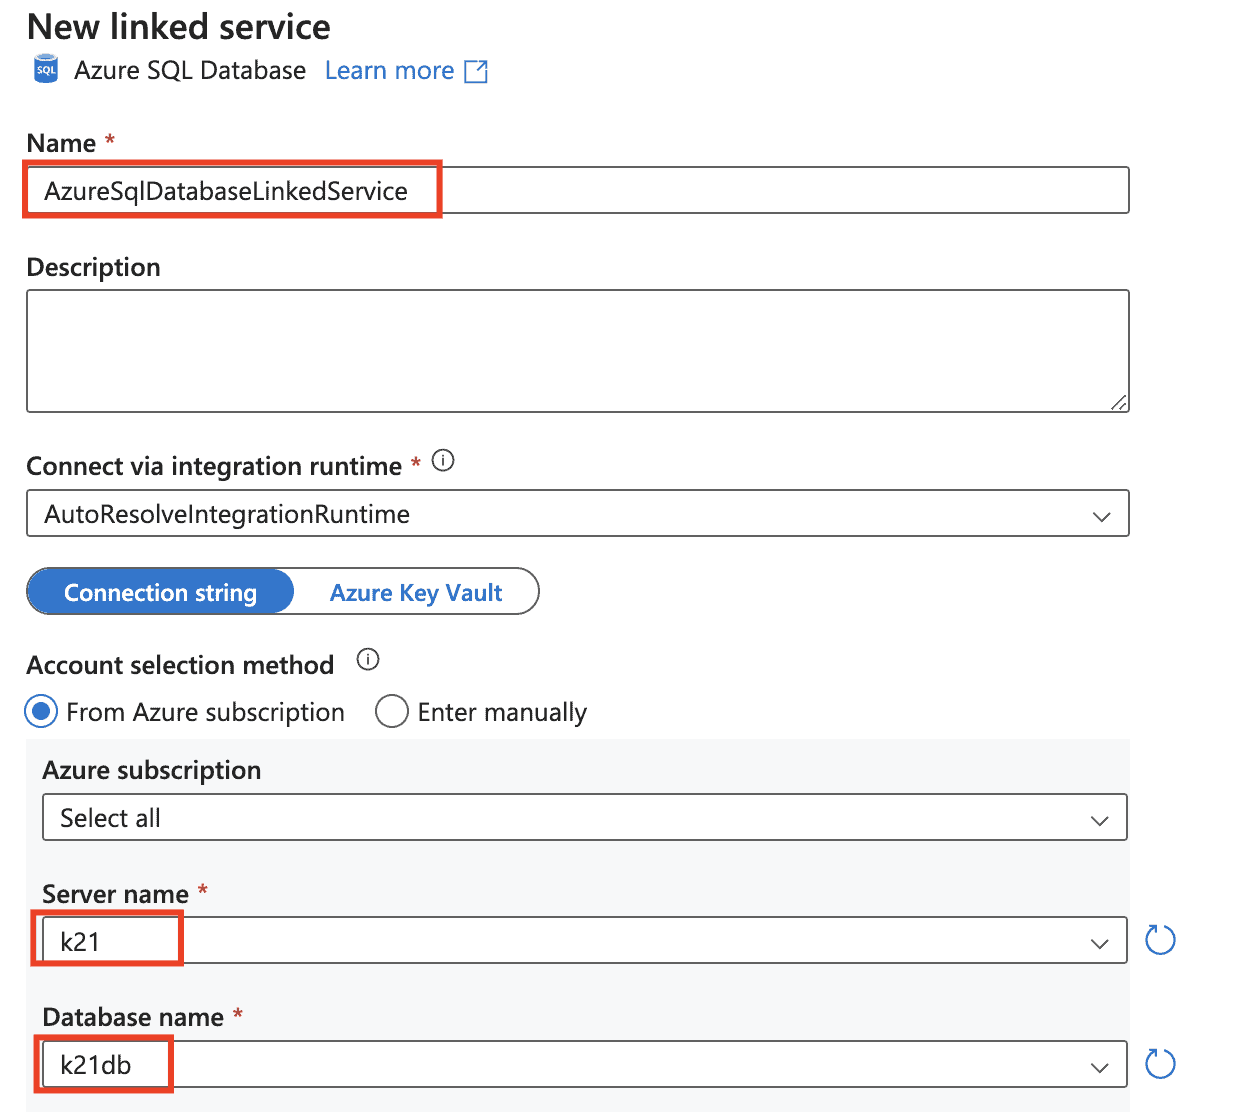Click the Azure SQL Database icon
This screenshot has height=1112, width=1240.
coord(46,70)
